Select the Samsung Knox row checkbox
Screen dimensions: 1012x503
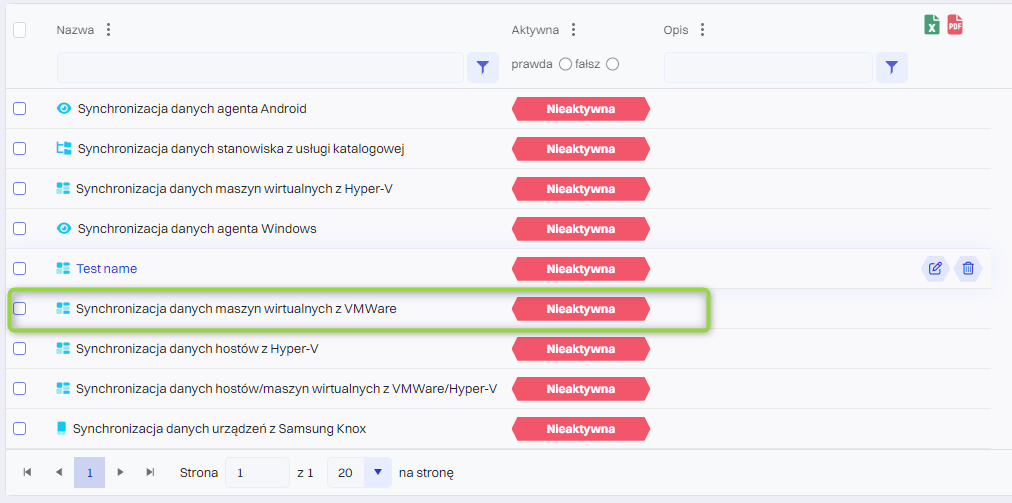(19, 428)
